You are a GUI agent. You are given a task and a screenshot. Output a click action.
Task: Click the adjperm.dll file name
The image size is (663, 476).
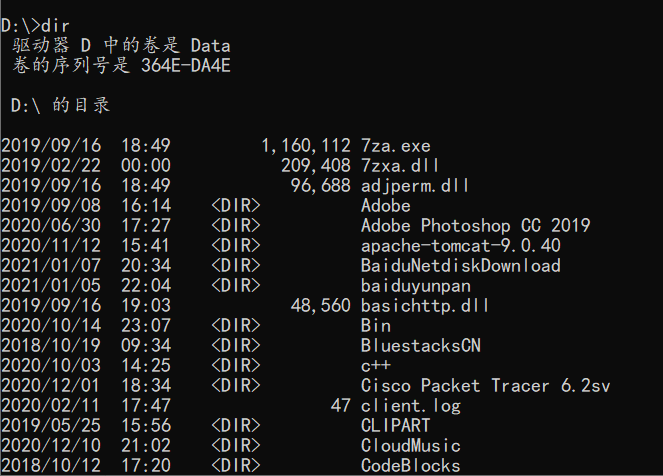pyautogui.click(x=415, y=185)
